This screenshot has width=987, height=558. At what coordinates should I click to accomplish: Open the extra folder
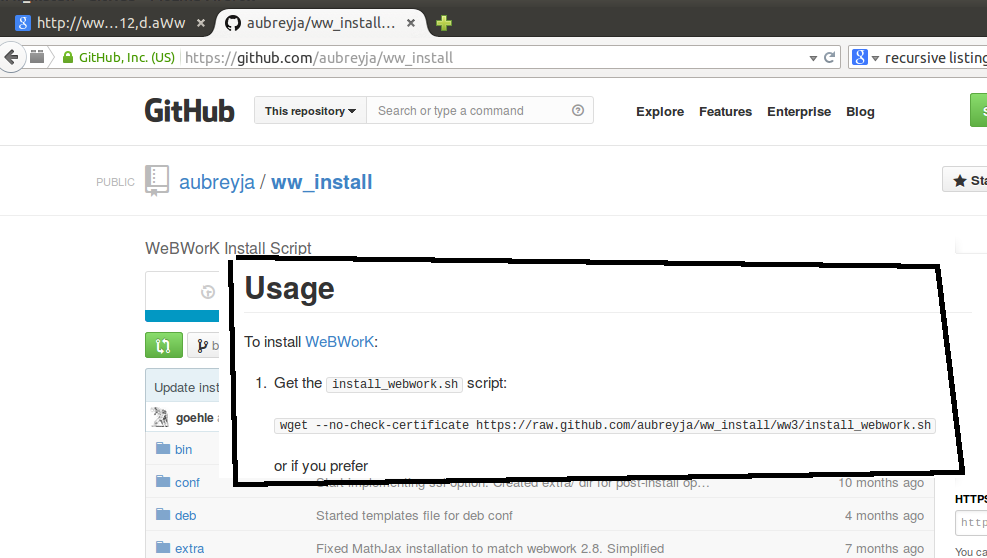(x=189, y=549)
